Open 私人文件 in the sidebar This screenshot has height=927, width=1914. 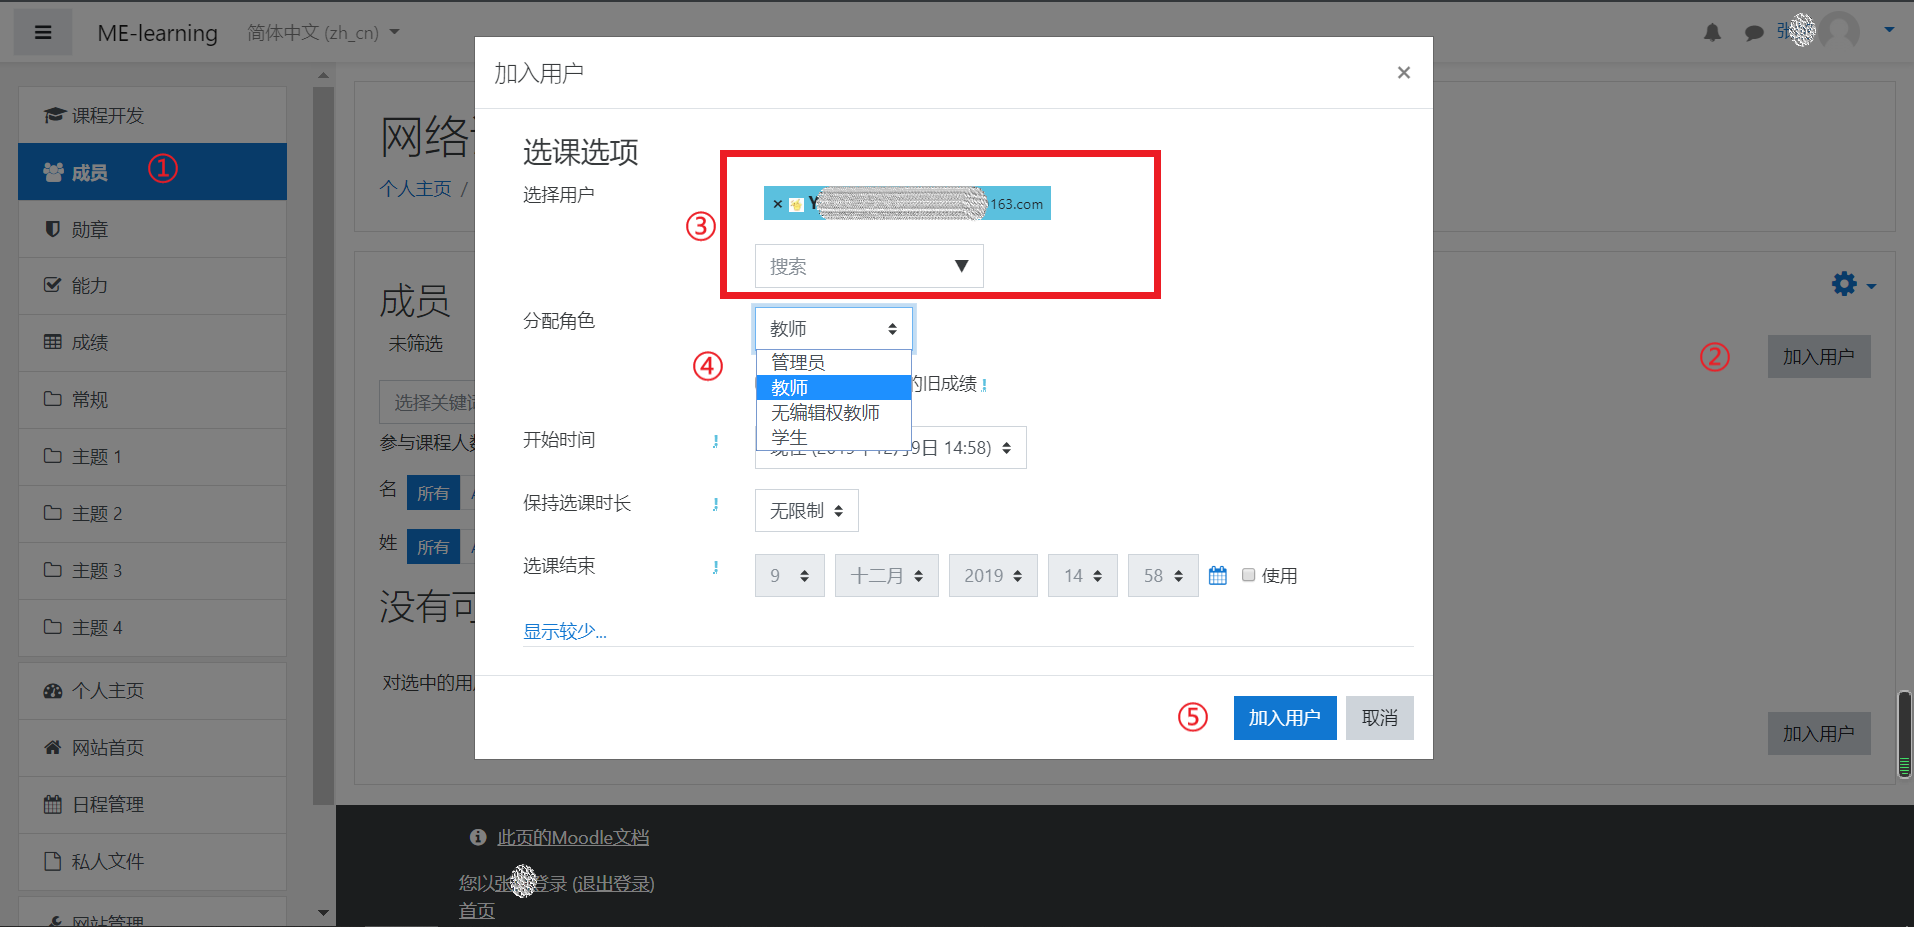[105, 861]
